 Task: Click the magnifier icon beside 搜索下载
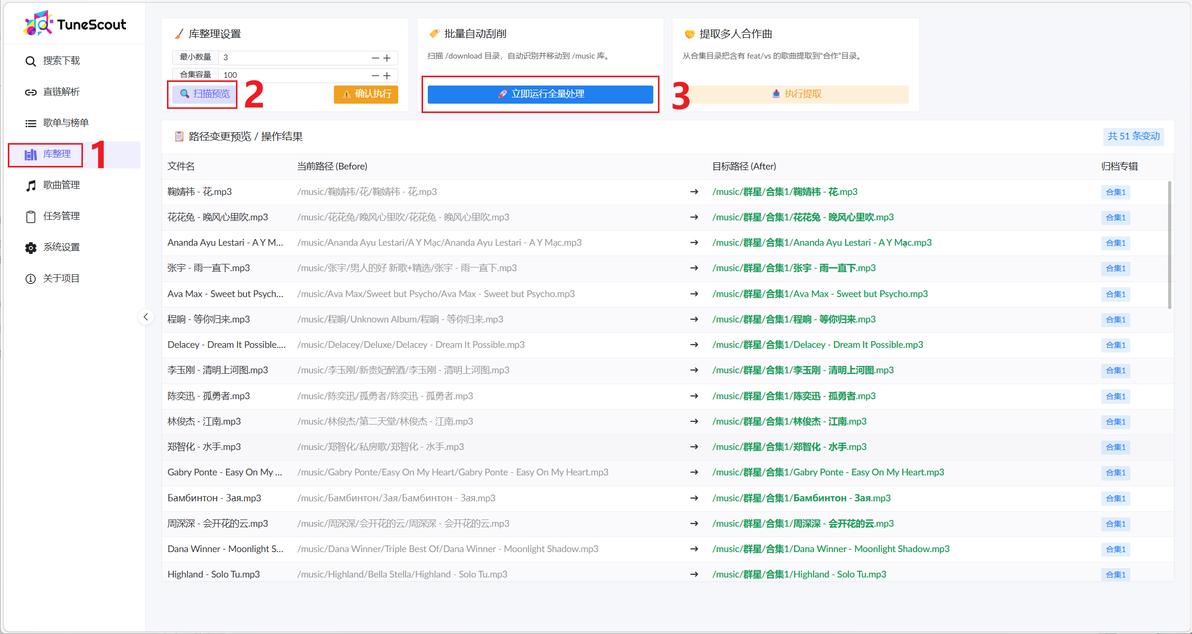(30, 61)
